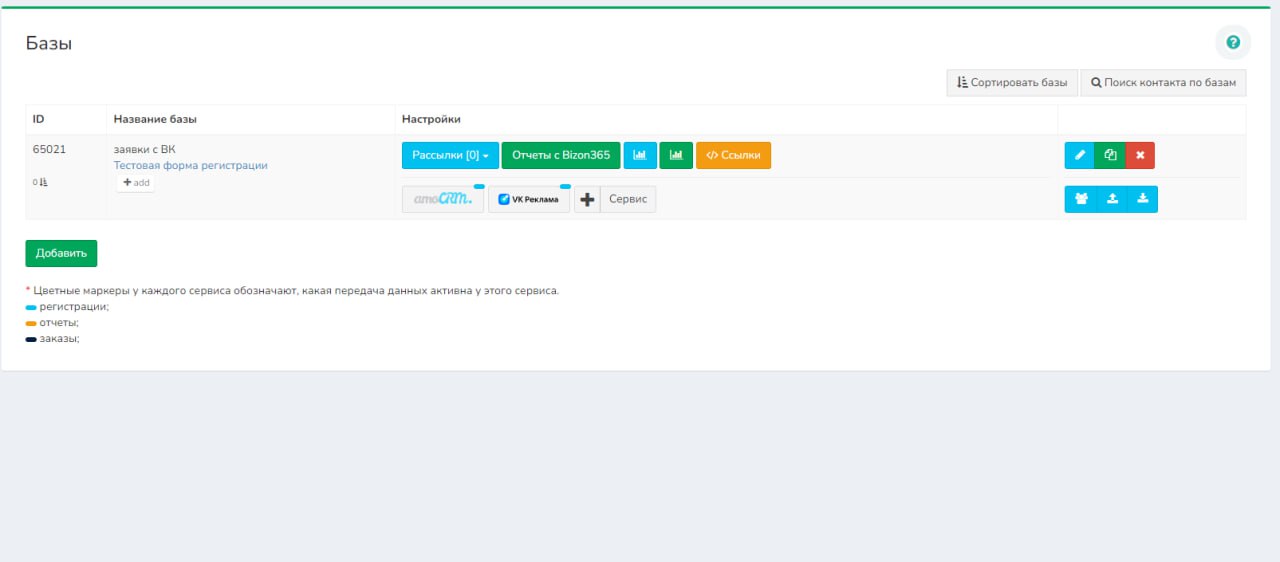Open the green chart statistics icon
This screenshot has width=1280, height=562.
[x=676, y=155]
